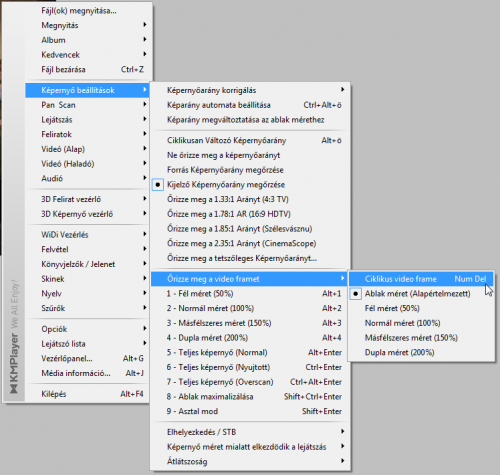Open Képernyő méret mialatt elkezdődik a lejátszás
The image size is (500, 475).
[x=250, y=447]
